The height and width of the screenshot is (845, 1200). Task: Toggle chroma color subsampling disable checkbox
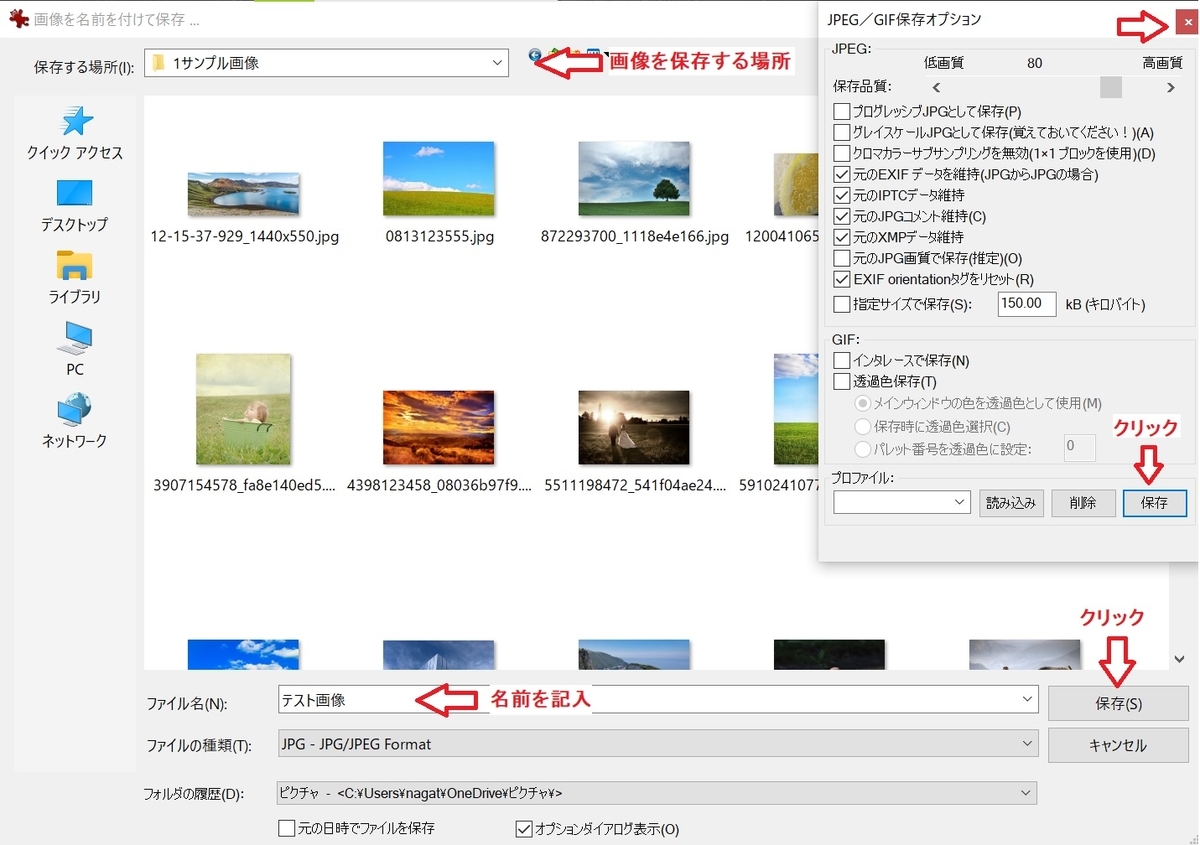click(842, 153)
